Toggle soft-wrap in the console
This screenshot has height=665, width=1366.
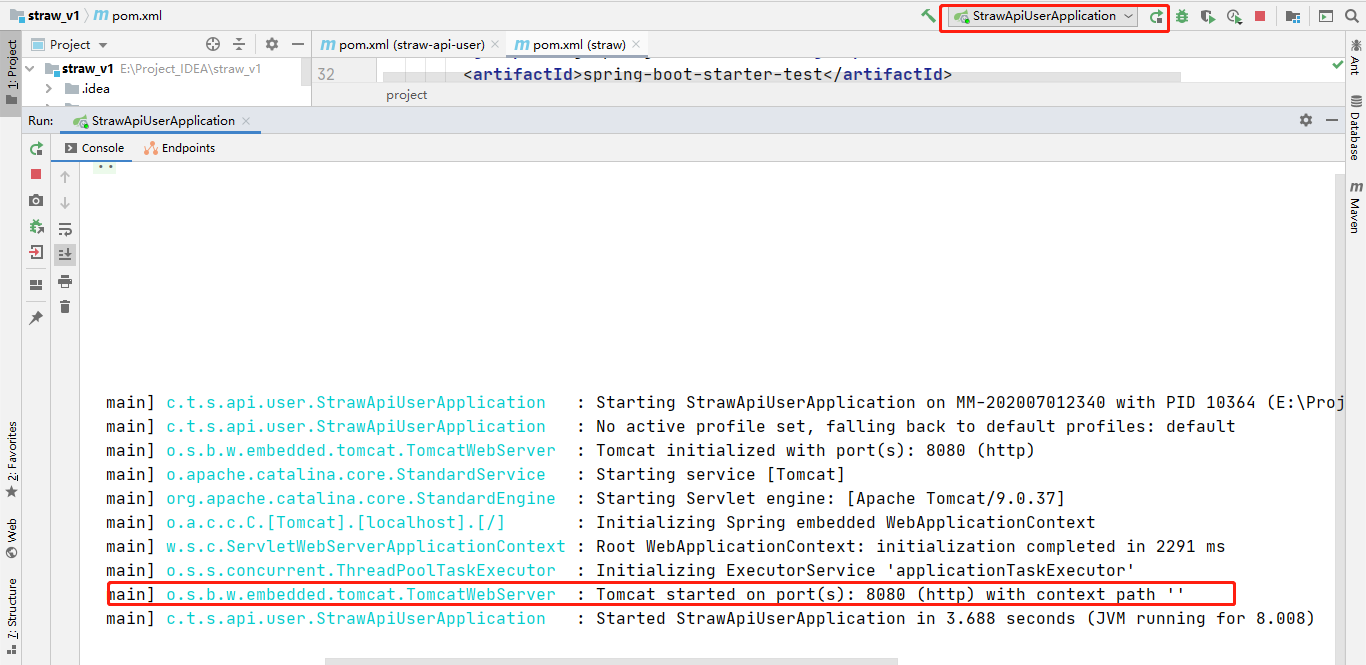coord(65,229)
